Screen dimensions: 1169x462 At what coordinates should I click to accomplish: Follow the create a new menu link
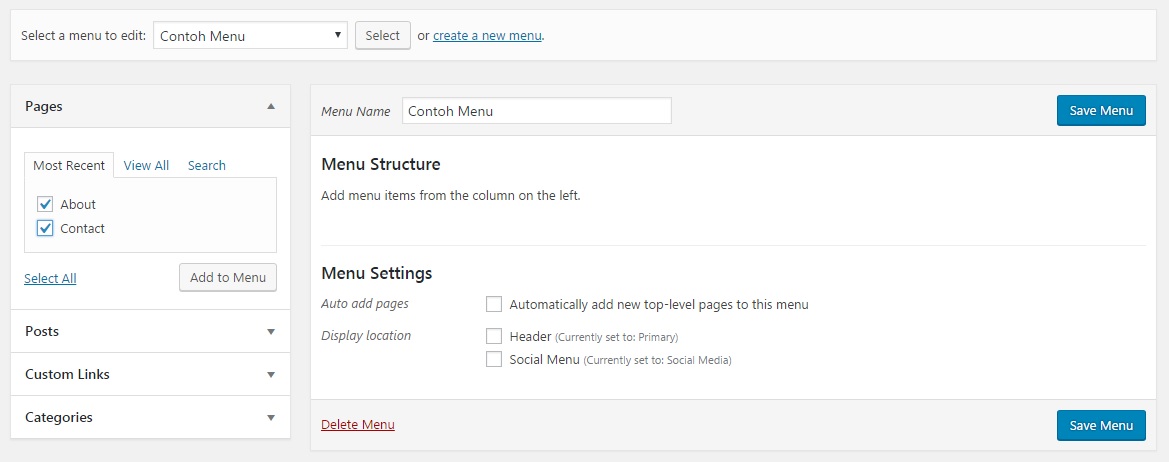(x=487, y=35)
